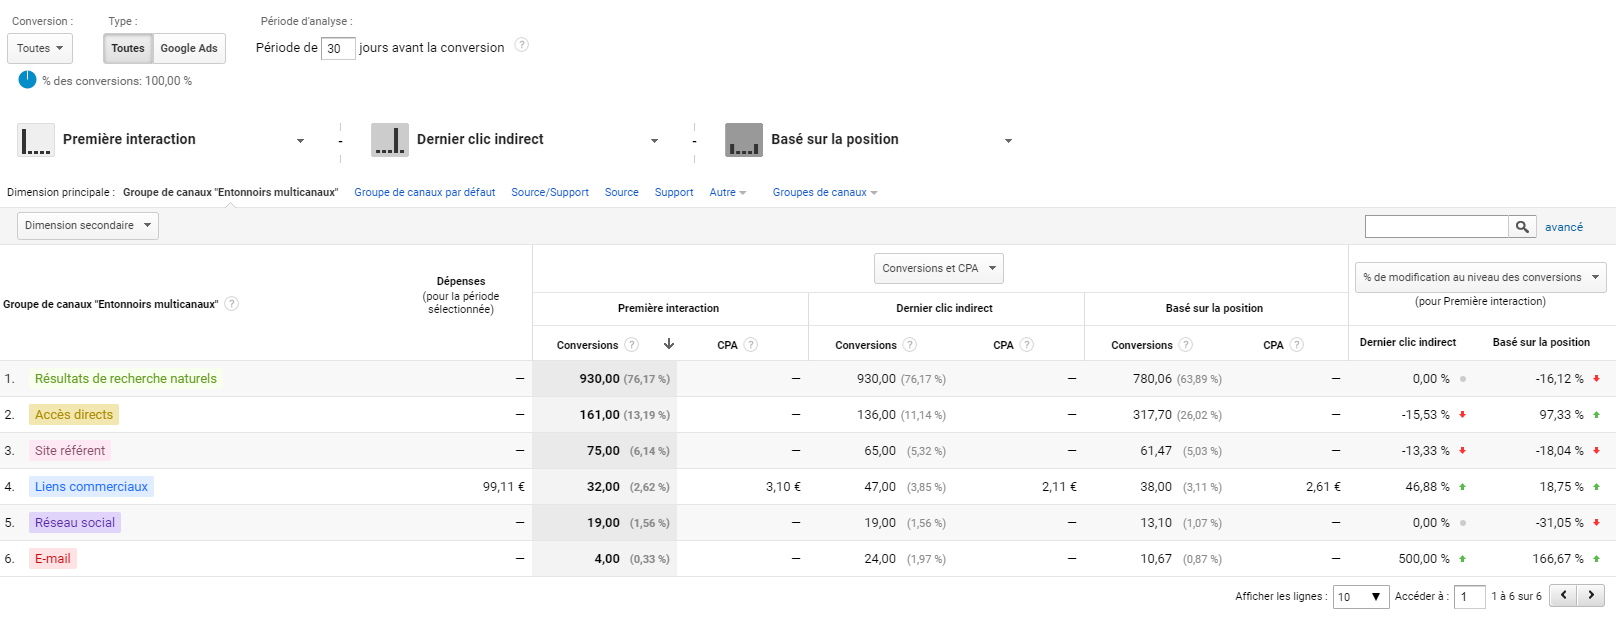Click the Première interaction model icon
This screenshot has height=641, width=1616.
coord(36,140)
